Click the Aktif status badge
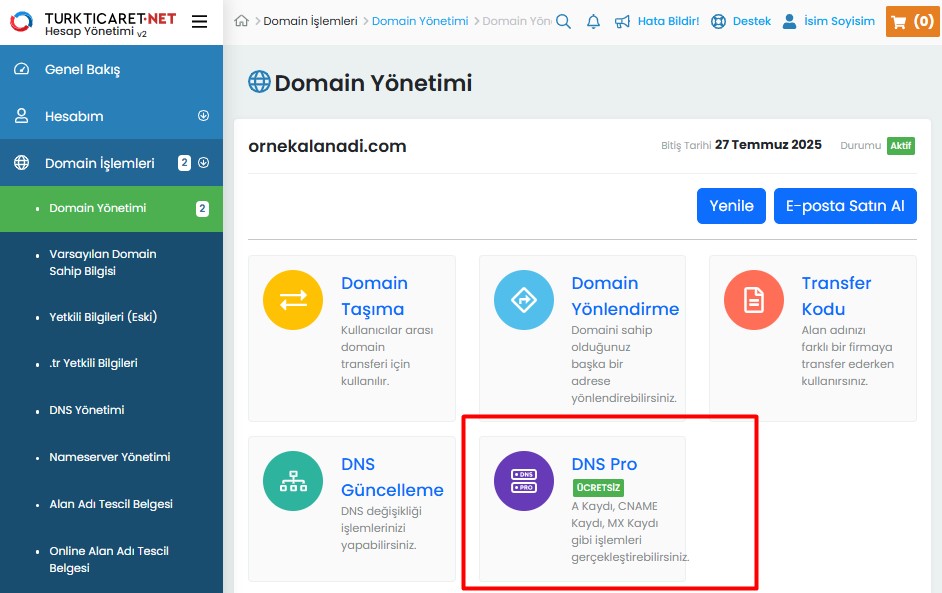The height and width of the screenshot is (593, 942). (x=901, y=145)
